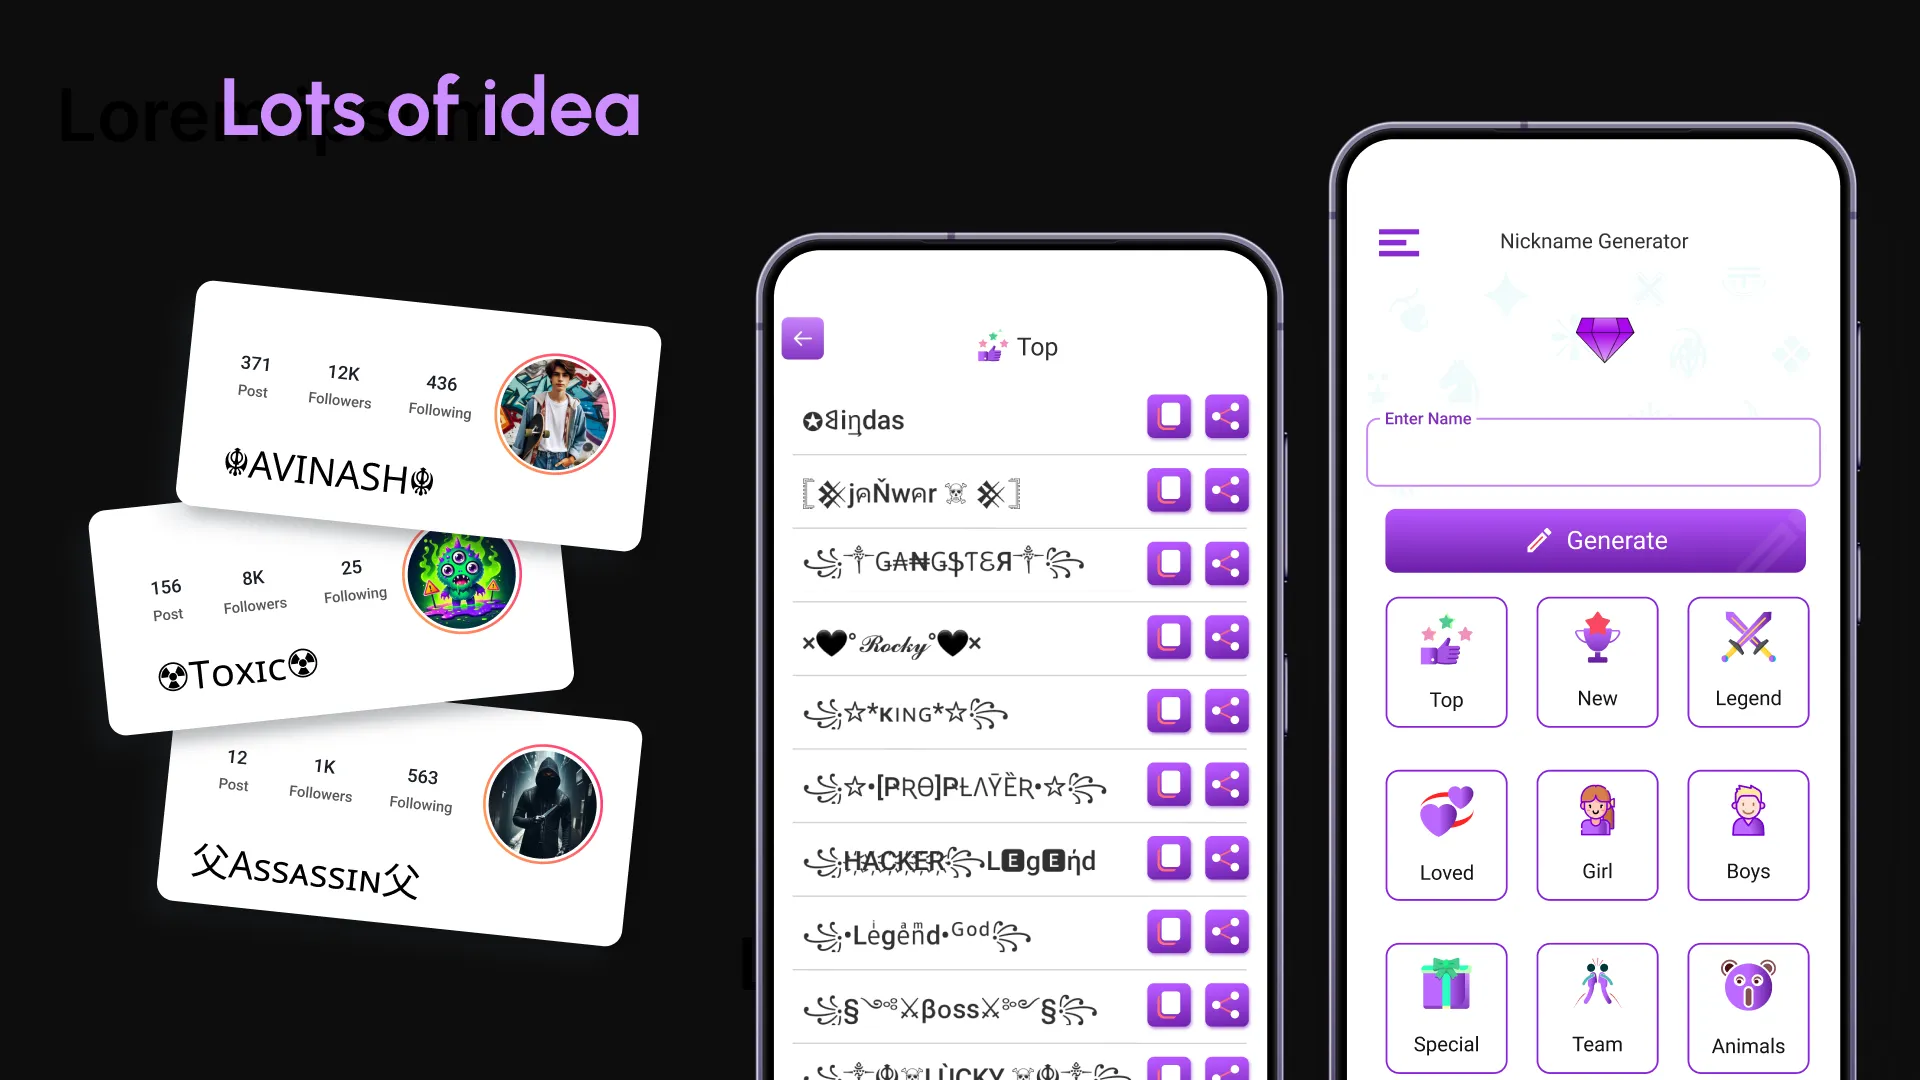Click the copy icon for GANGSTER nickname
Viewport: 1920px width, 1080px height.
click(1168, 563)
